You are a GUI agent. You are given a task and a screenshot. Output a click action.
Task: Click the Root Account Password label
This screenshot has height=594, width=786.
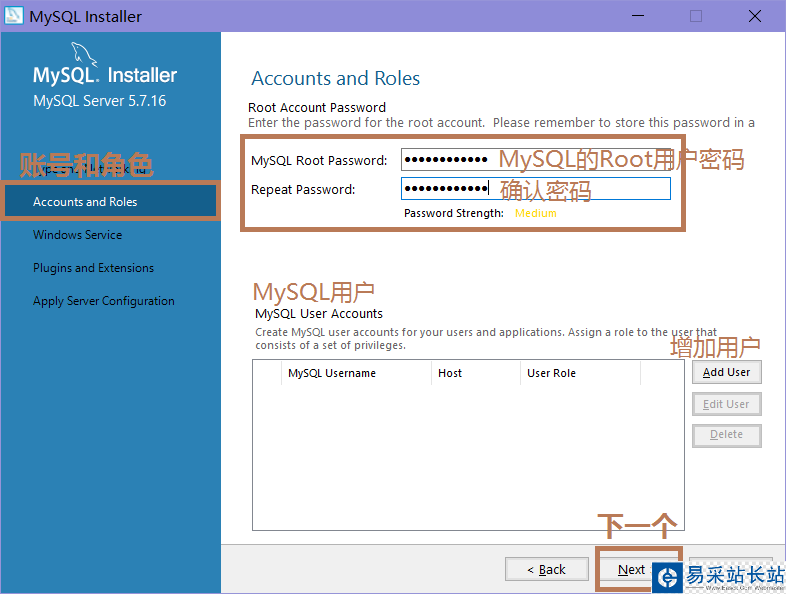pyautogui.click(x=317, y=107)
